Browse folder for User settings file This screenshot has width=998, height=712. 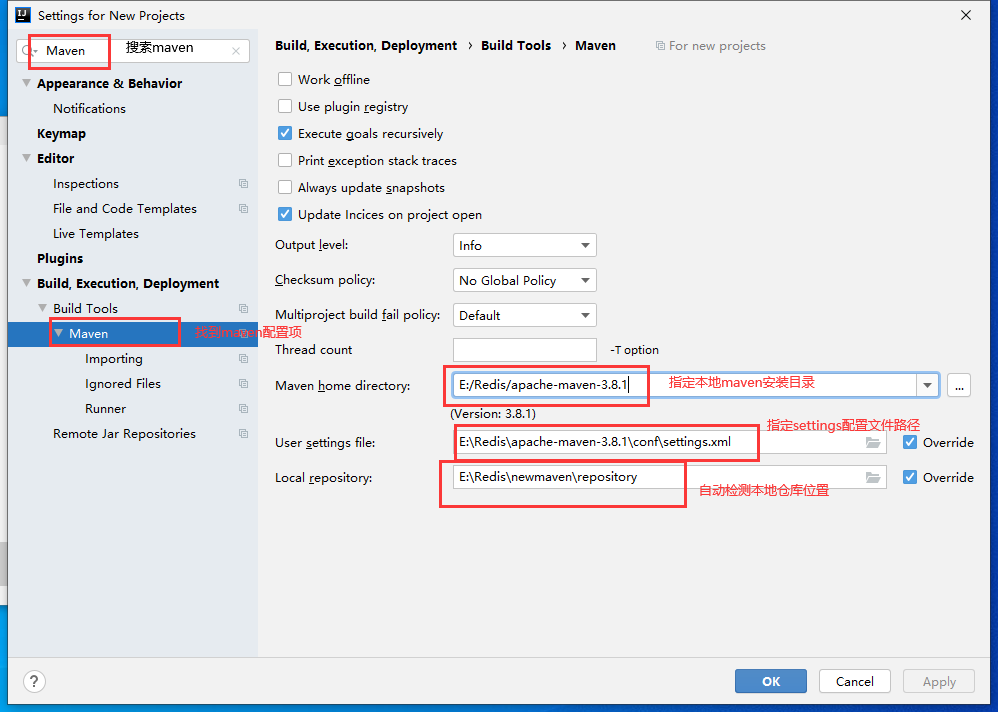pos(873,442)
